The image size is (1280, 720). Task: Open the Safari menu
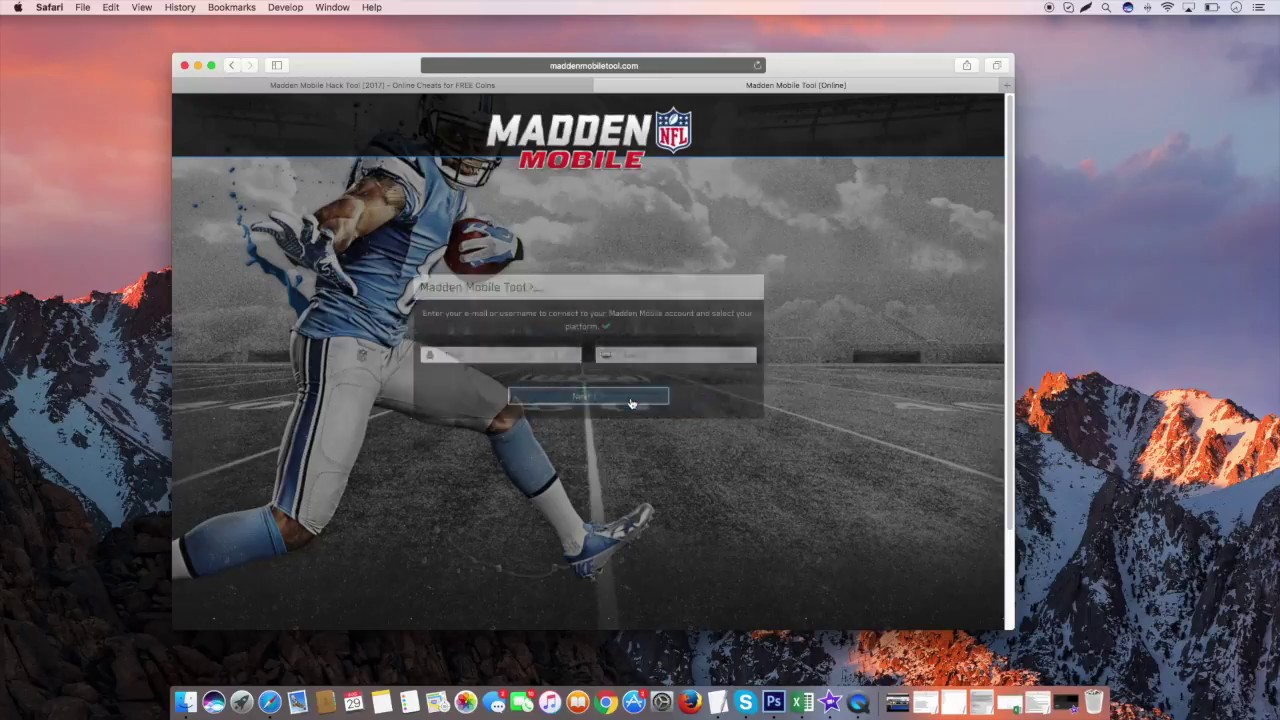click(x=49, y=7)
